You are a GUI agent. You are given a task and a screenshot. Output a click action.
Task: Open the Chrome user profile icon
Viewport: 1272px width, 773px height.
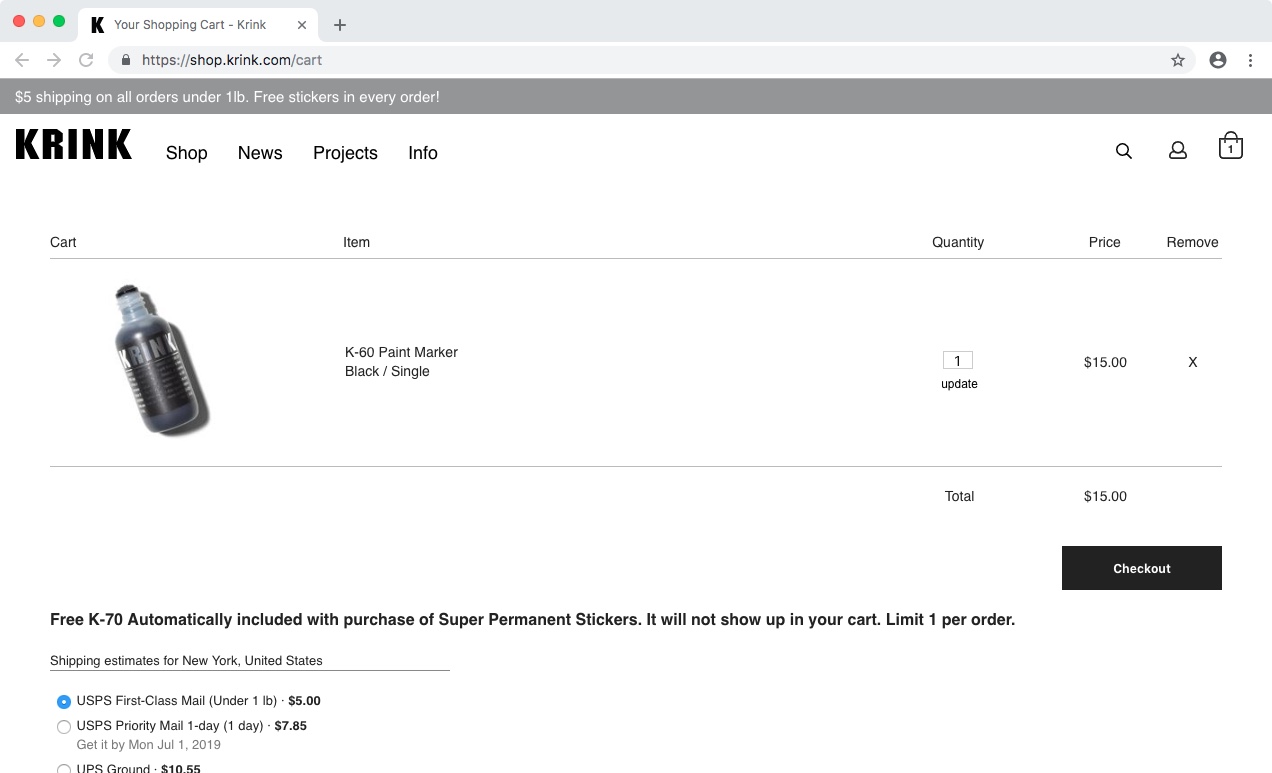pyautogui.click(x=1218, y=60)
